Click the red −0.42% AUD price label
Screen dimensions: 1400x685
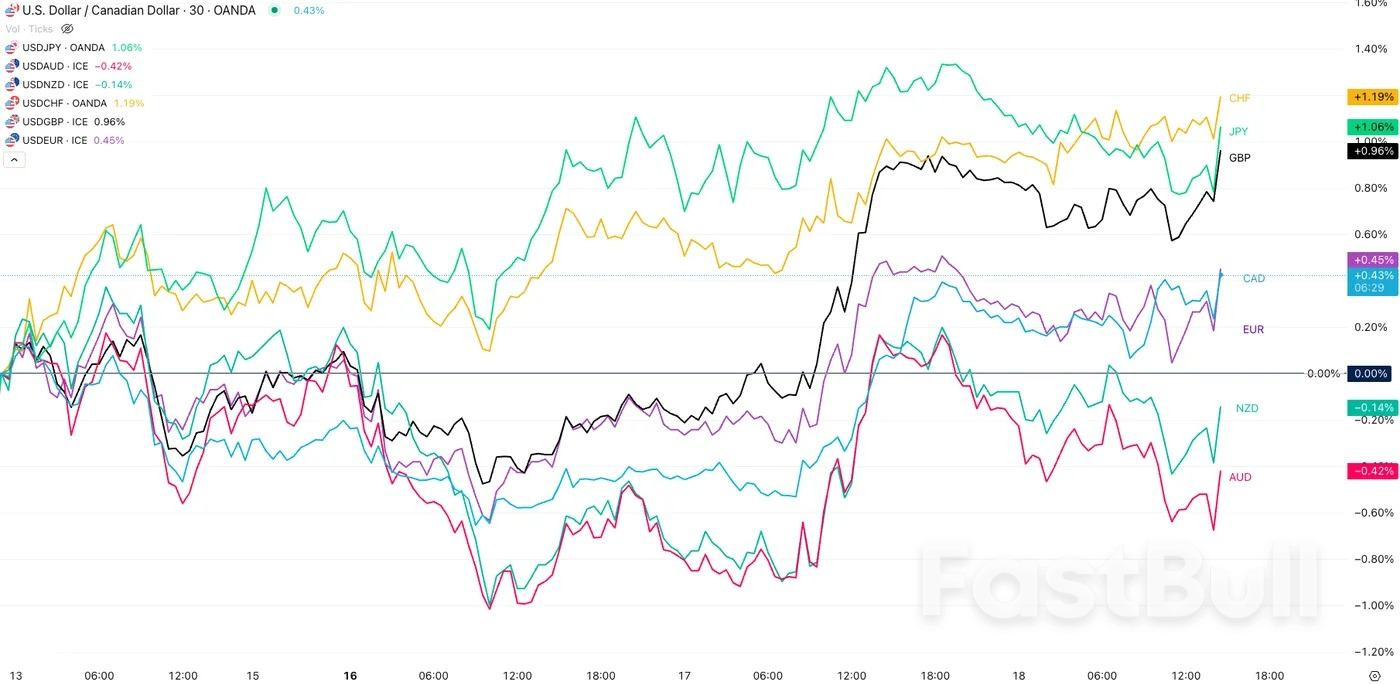pos(1371,471)
